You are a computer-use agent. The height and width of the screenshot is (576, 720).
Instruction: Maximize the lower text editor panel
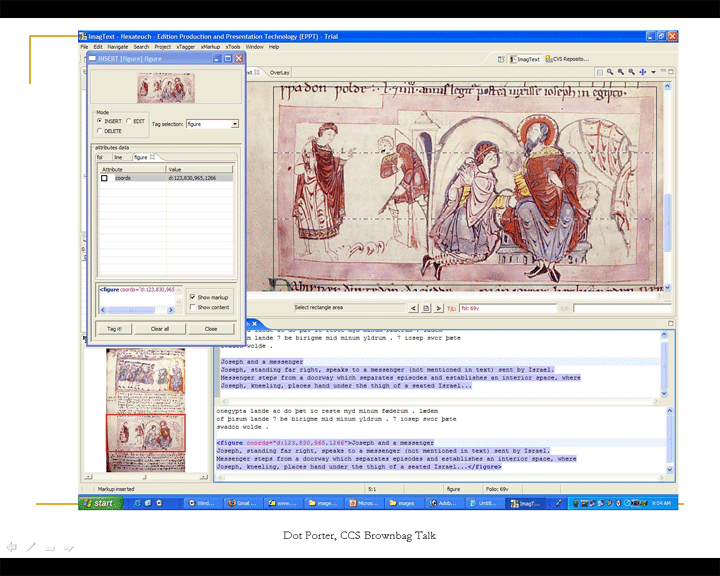tap(671, 323)
